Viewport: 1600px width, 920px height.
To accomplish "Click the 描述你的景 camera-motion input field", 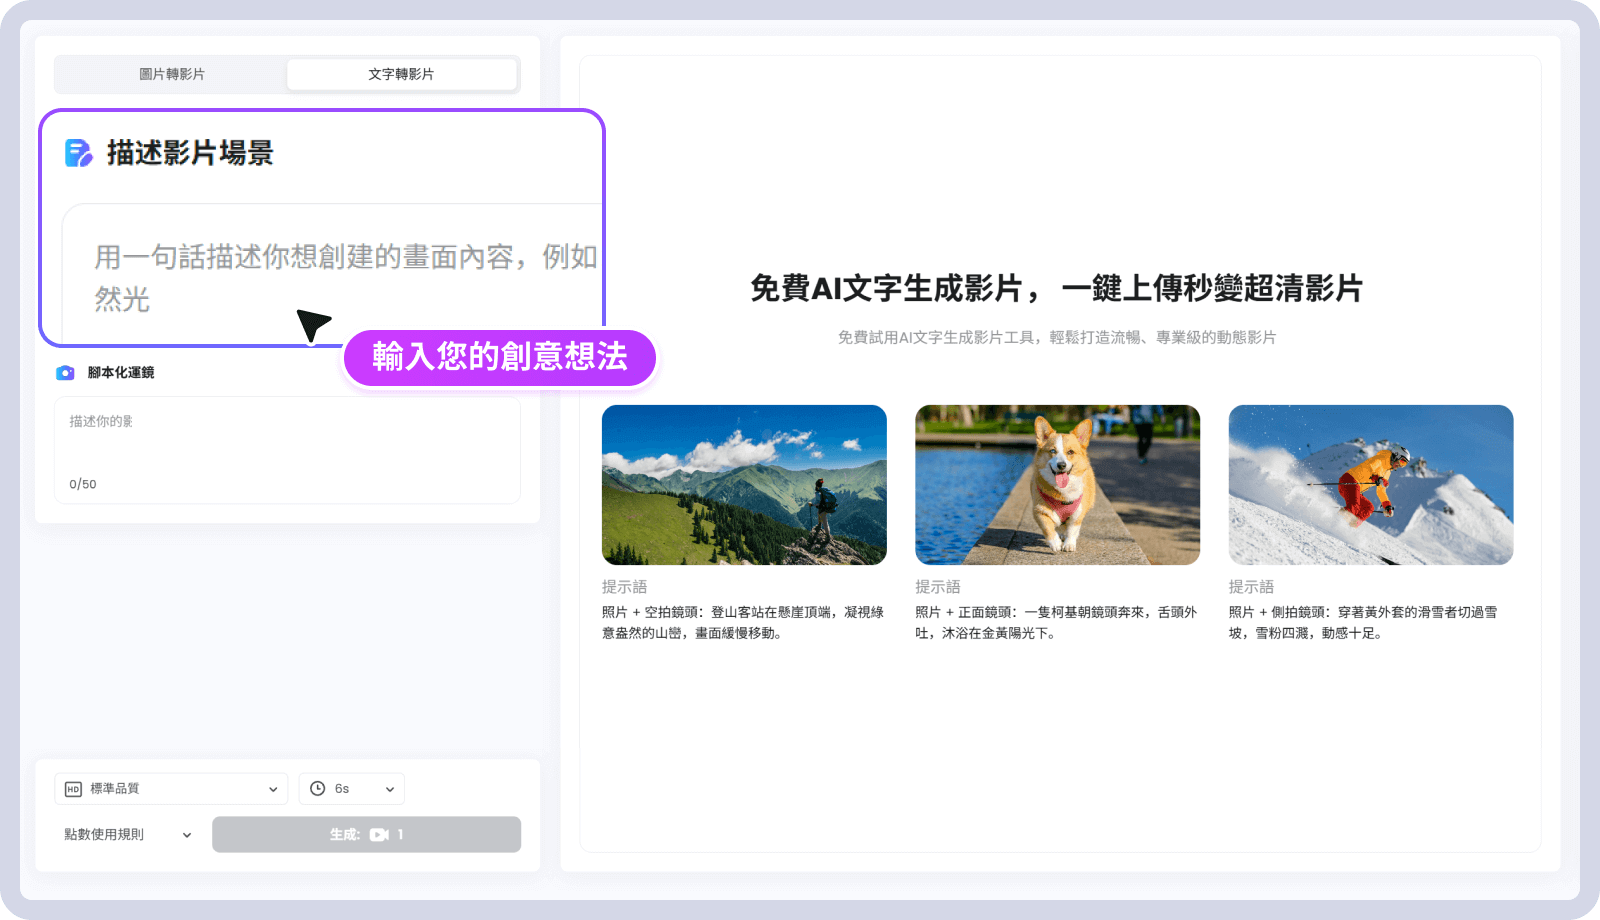I will pyautogui.click(x=287, y=450).
